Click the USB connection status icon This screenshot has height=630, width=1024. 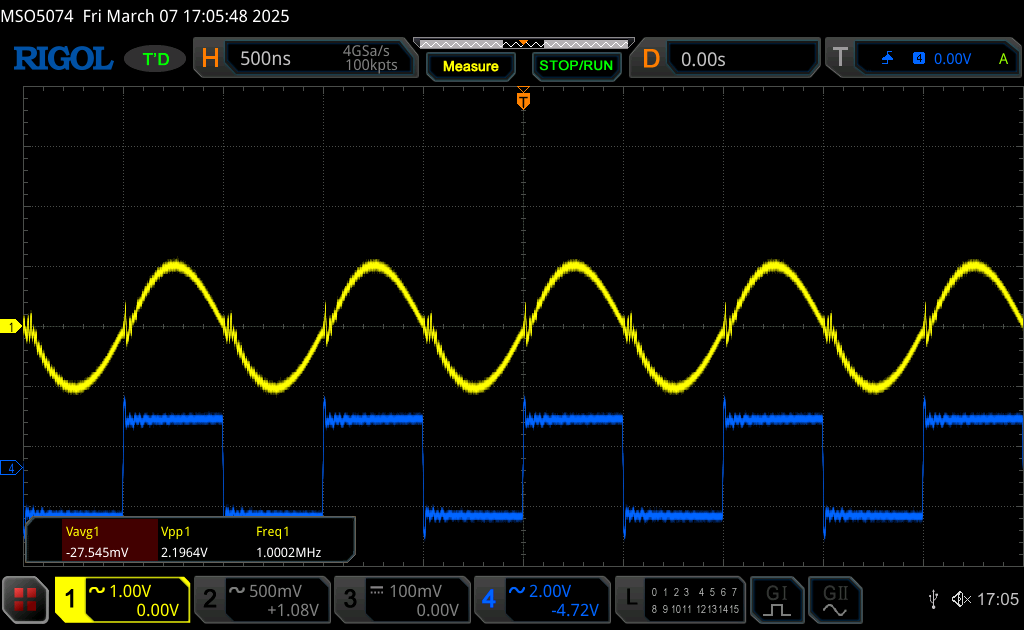click(x=933, y=599)
